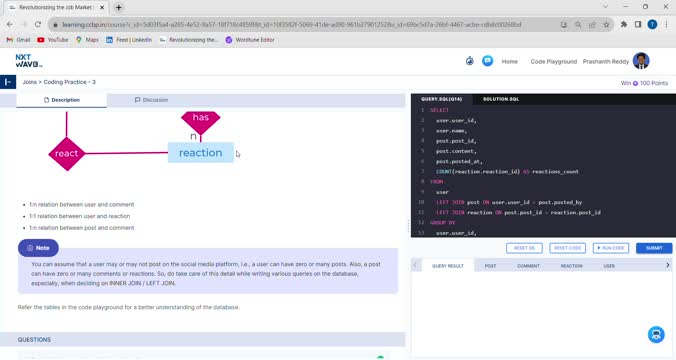Click the Win 100 Points label
This screenshot has height=360, width=676.
(x=644, y=83)
